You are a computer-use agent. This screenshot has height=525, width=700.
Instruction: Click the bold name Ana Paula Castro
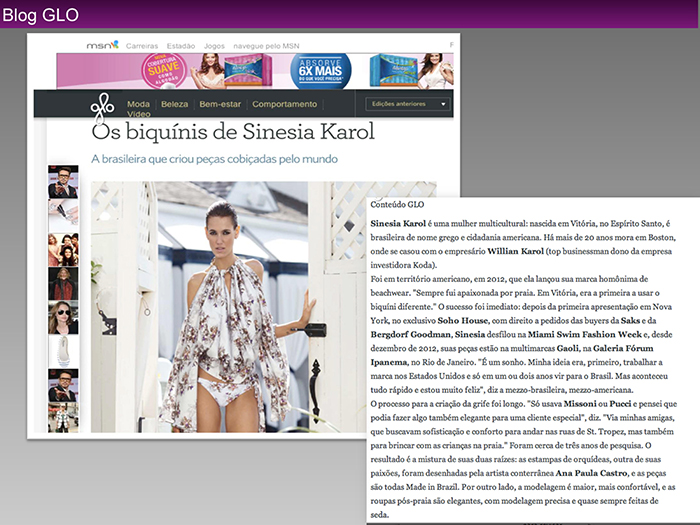coord(592,473)
